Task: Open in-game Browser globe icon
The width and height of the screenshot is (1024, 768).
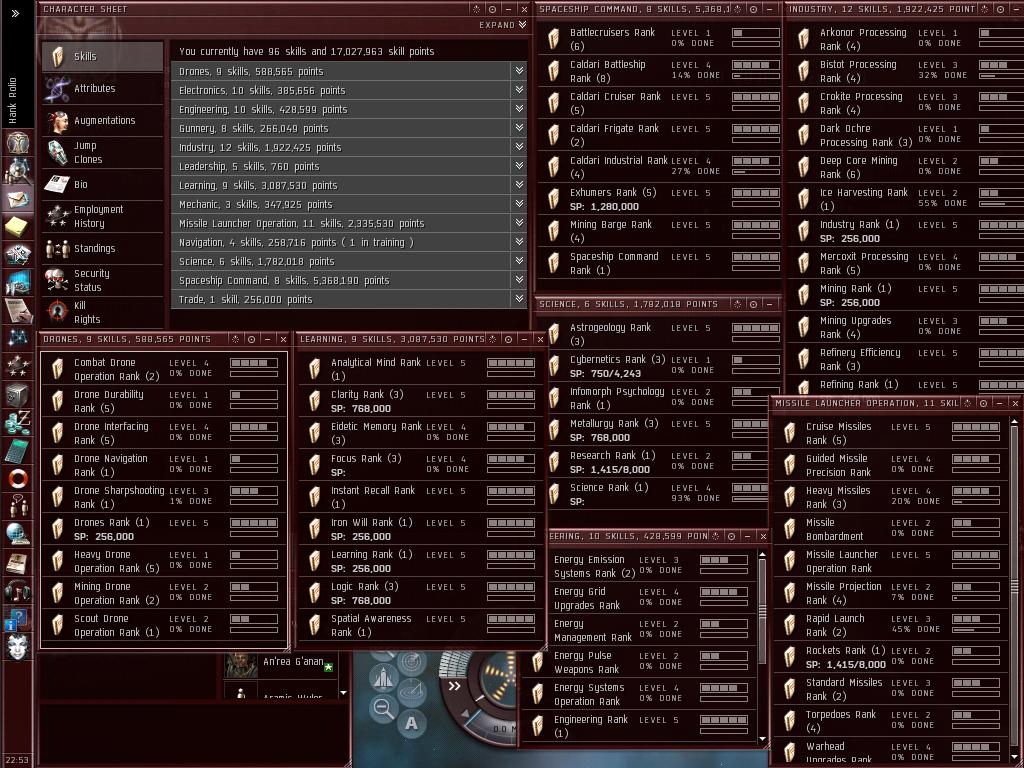Action: pyautogui.click(x=17, y=535)
